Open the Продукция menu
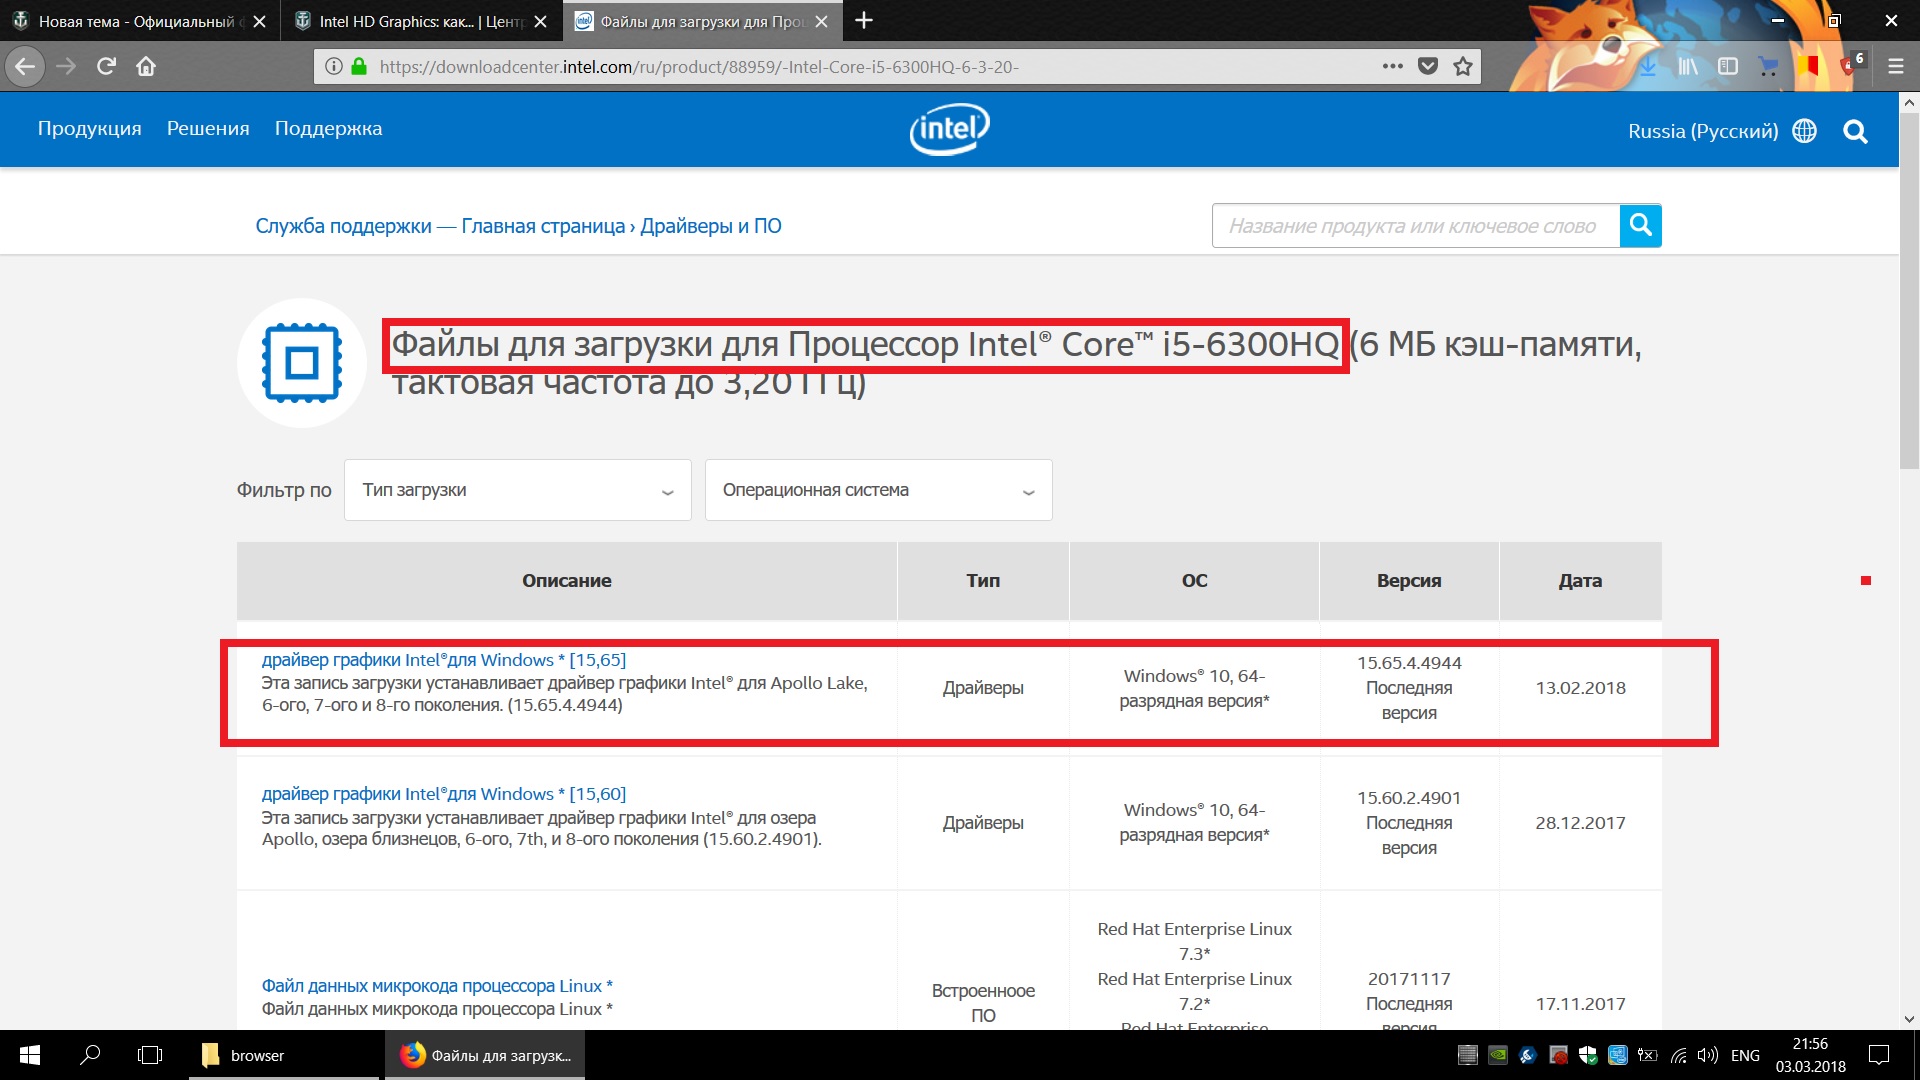This screenshot has width=1920, height=1080. click(89, 129)
